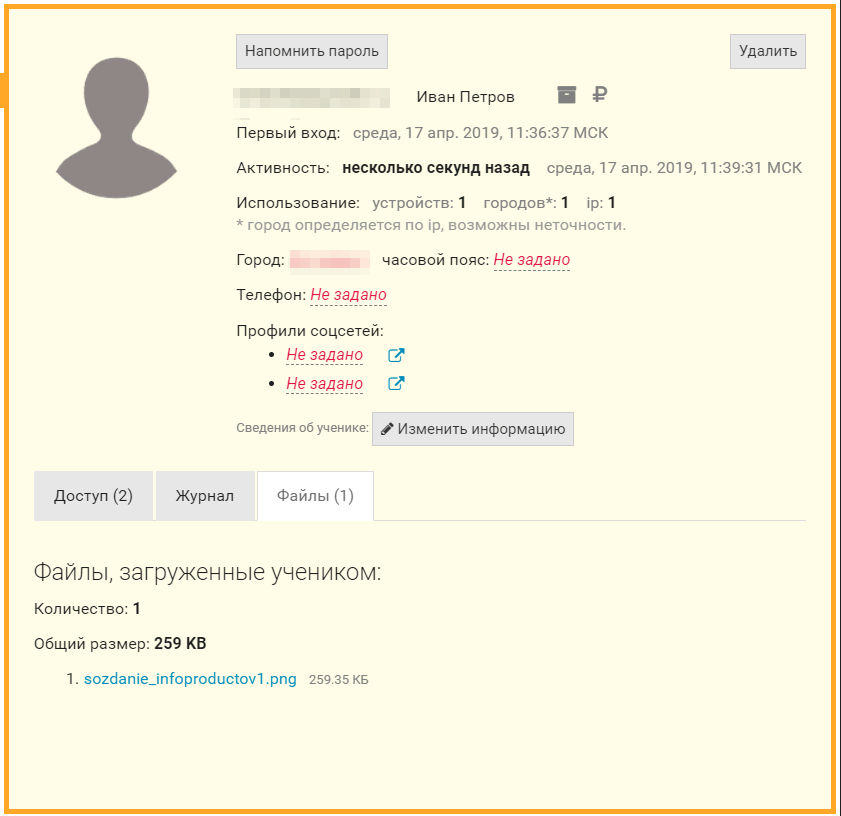Click the blurred Город value

pyautogui.click(x=329, y=260)
